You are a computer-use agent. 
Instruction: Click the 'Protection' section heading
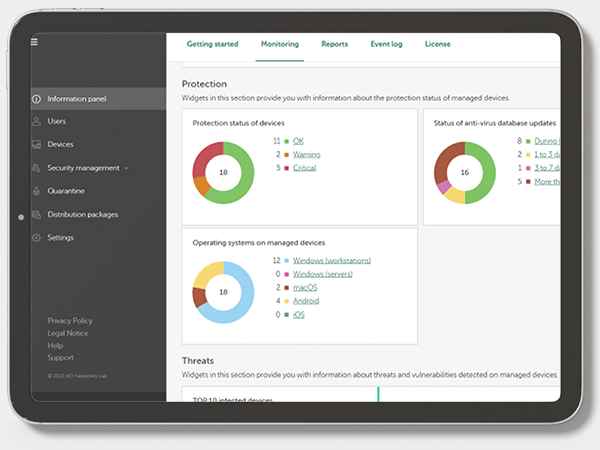[x=204, y=84]
